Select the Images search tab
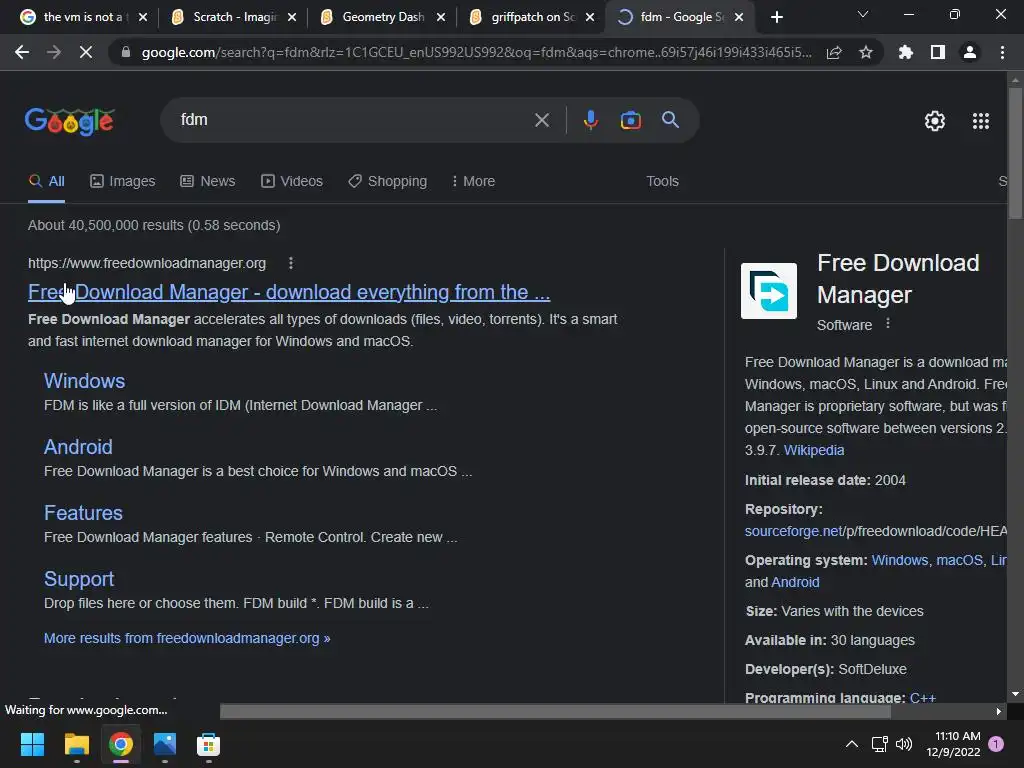1024x768 pixels. point(123,181)
